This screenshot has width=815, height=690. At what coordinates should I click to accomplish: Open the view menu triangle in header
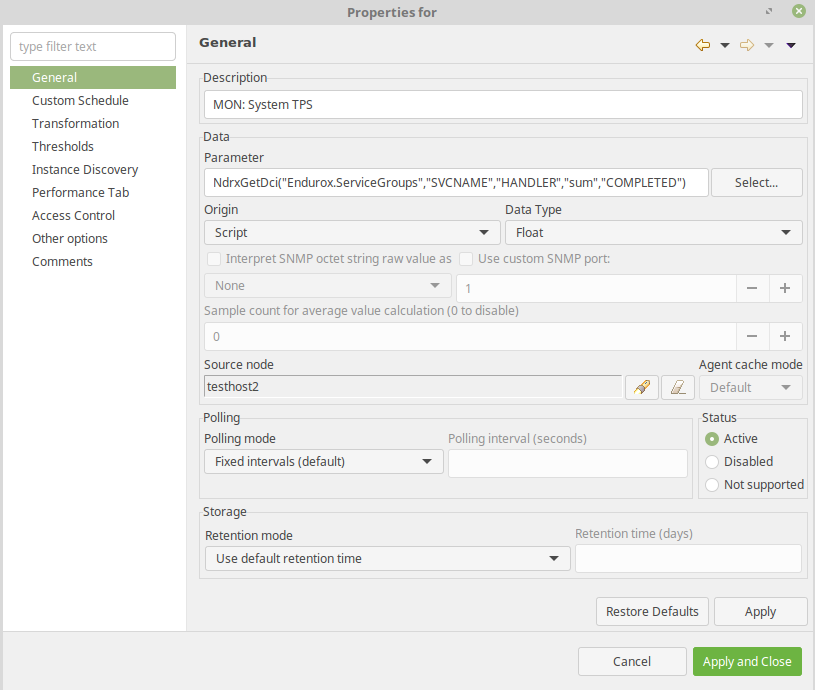pyautogui.click(x=791, y=45)
